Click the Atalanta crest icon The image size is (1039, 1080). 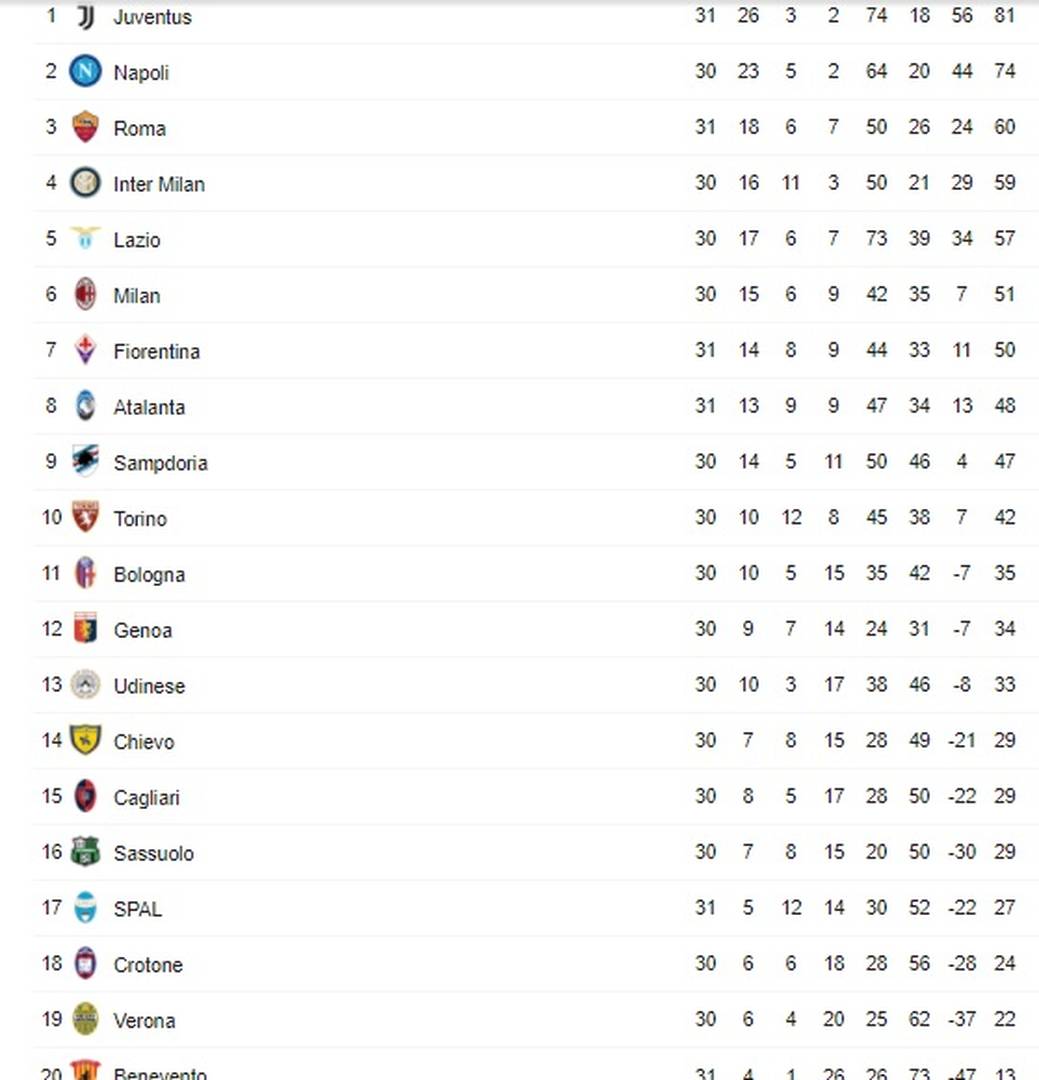tap(85, 406)
